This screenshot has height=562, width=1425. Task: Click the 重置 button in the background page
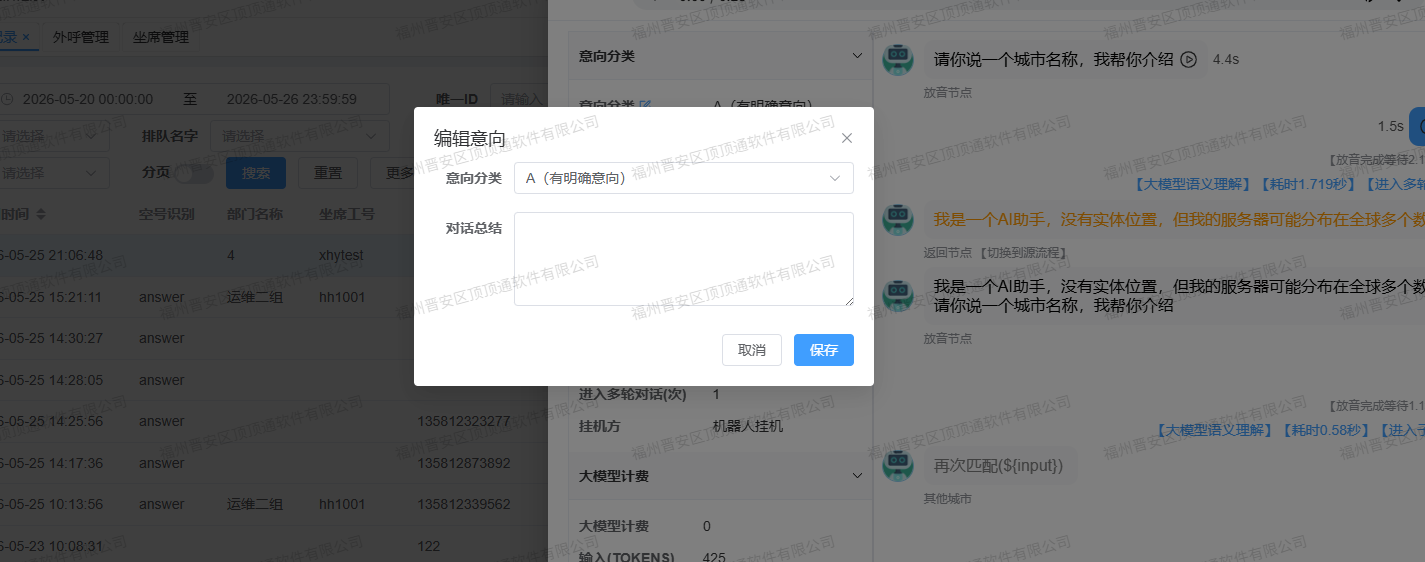coord(328,172)
